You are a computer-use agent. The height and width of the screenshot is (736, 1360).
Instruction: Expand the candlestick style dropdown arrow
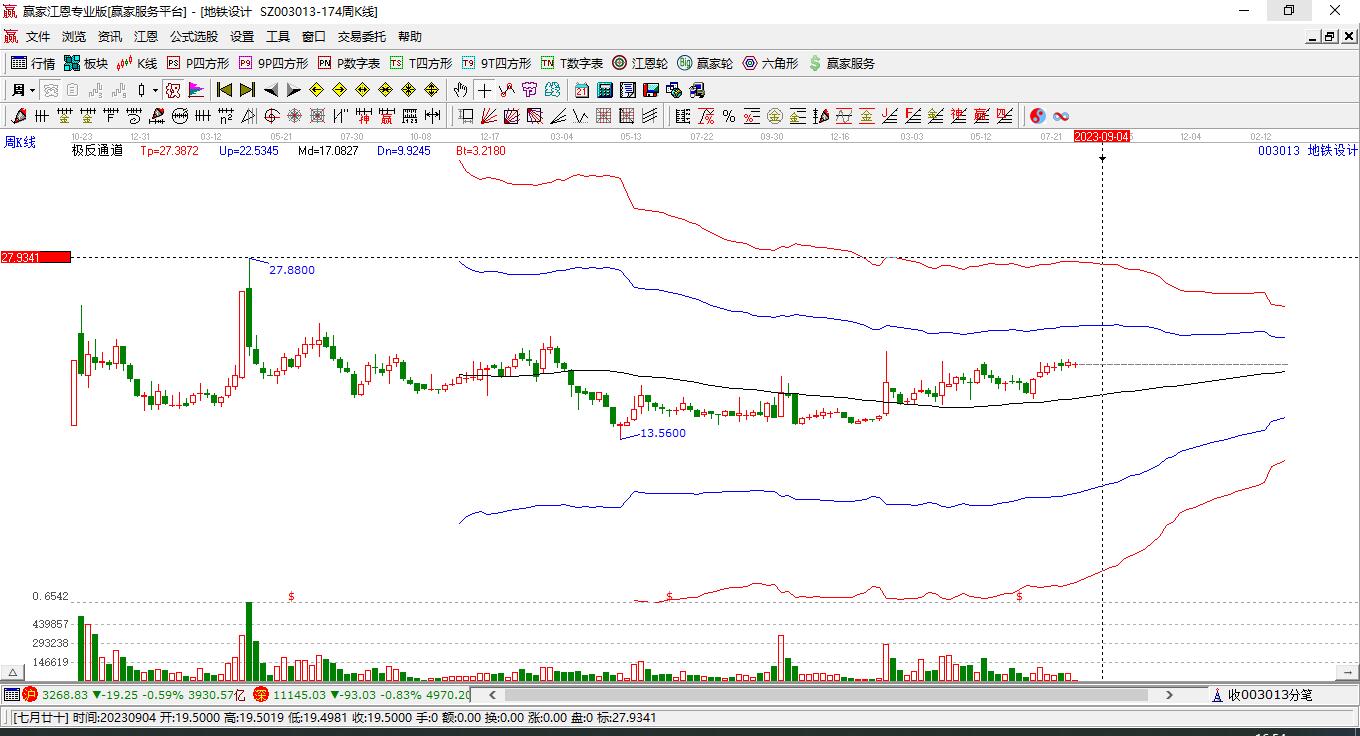pyautogui.click(x=155, y=90)
